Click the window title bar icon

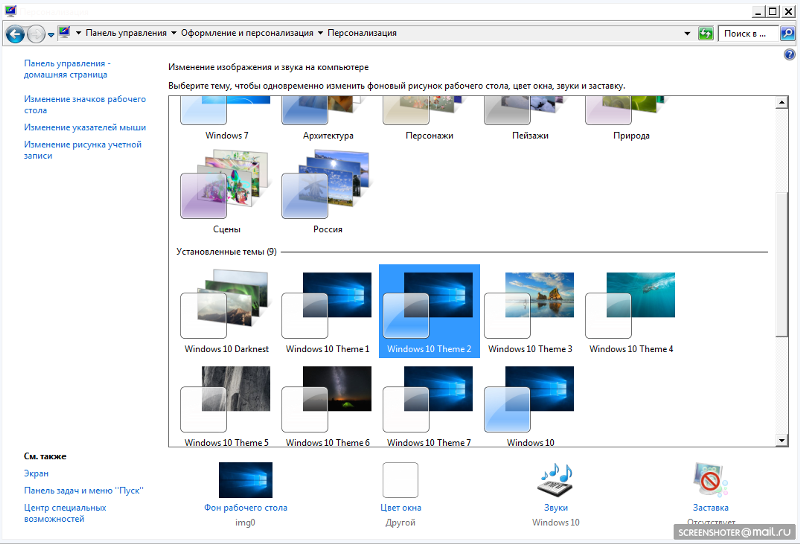11,11
